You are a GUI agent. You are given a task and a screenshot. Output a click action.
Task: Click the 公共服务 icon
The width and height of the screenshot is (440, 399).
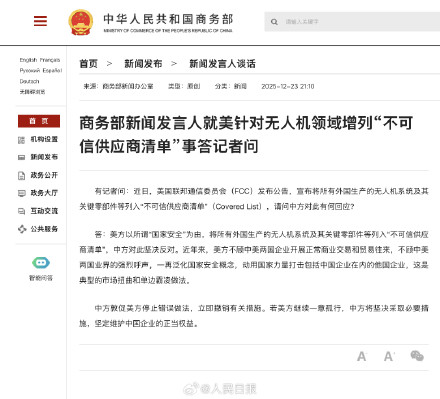22,229
